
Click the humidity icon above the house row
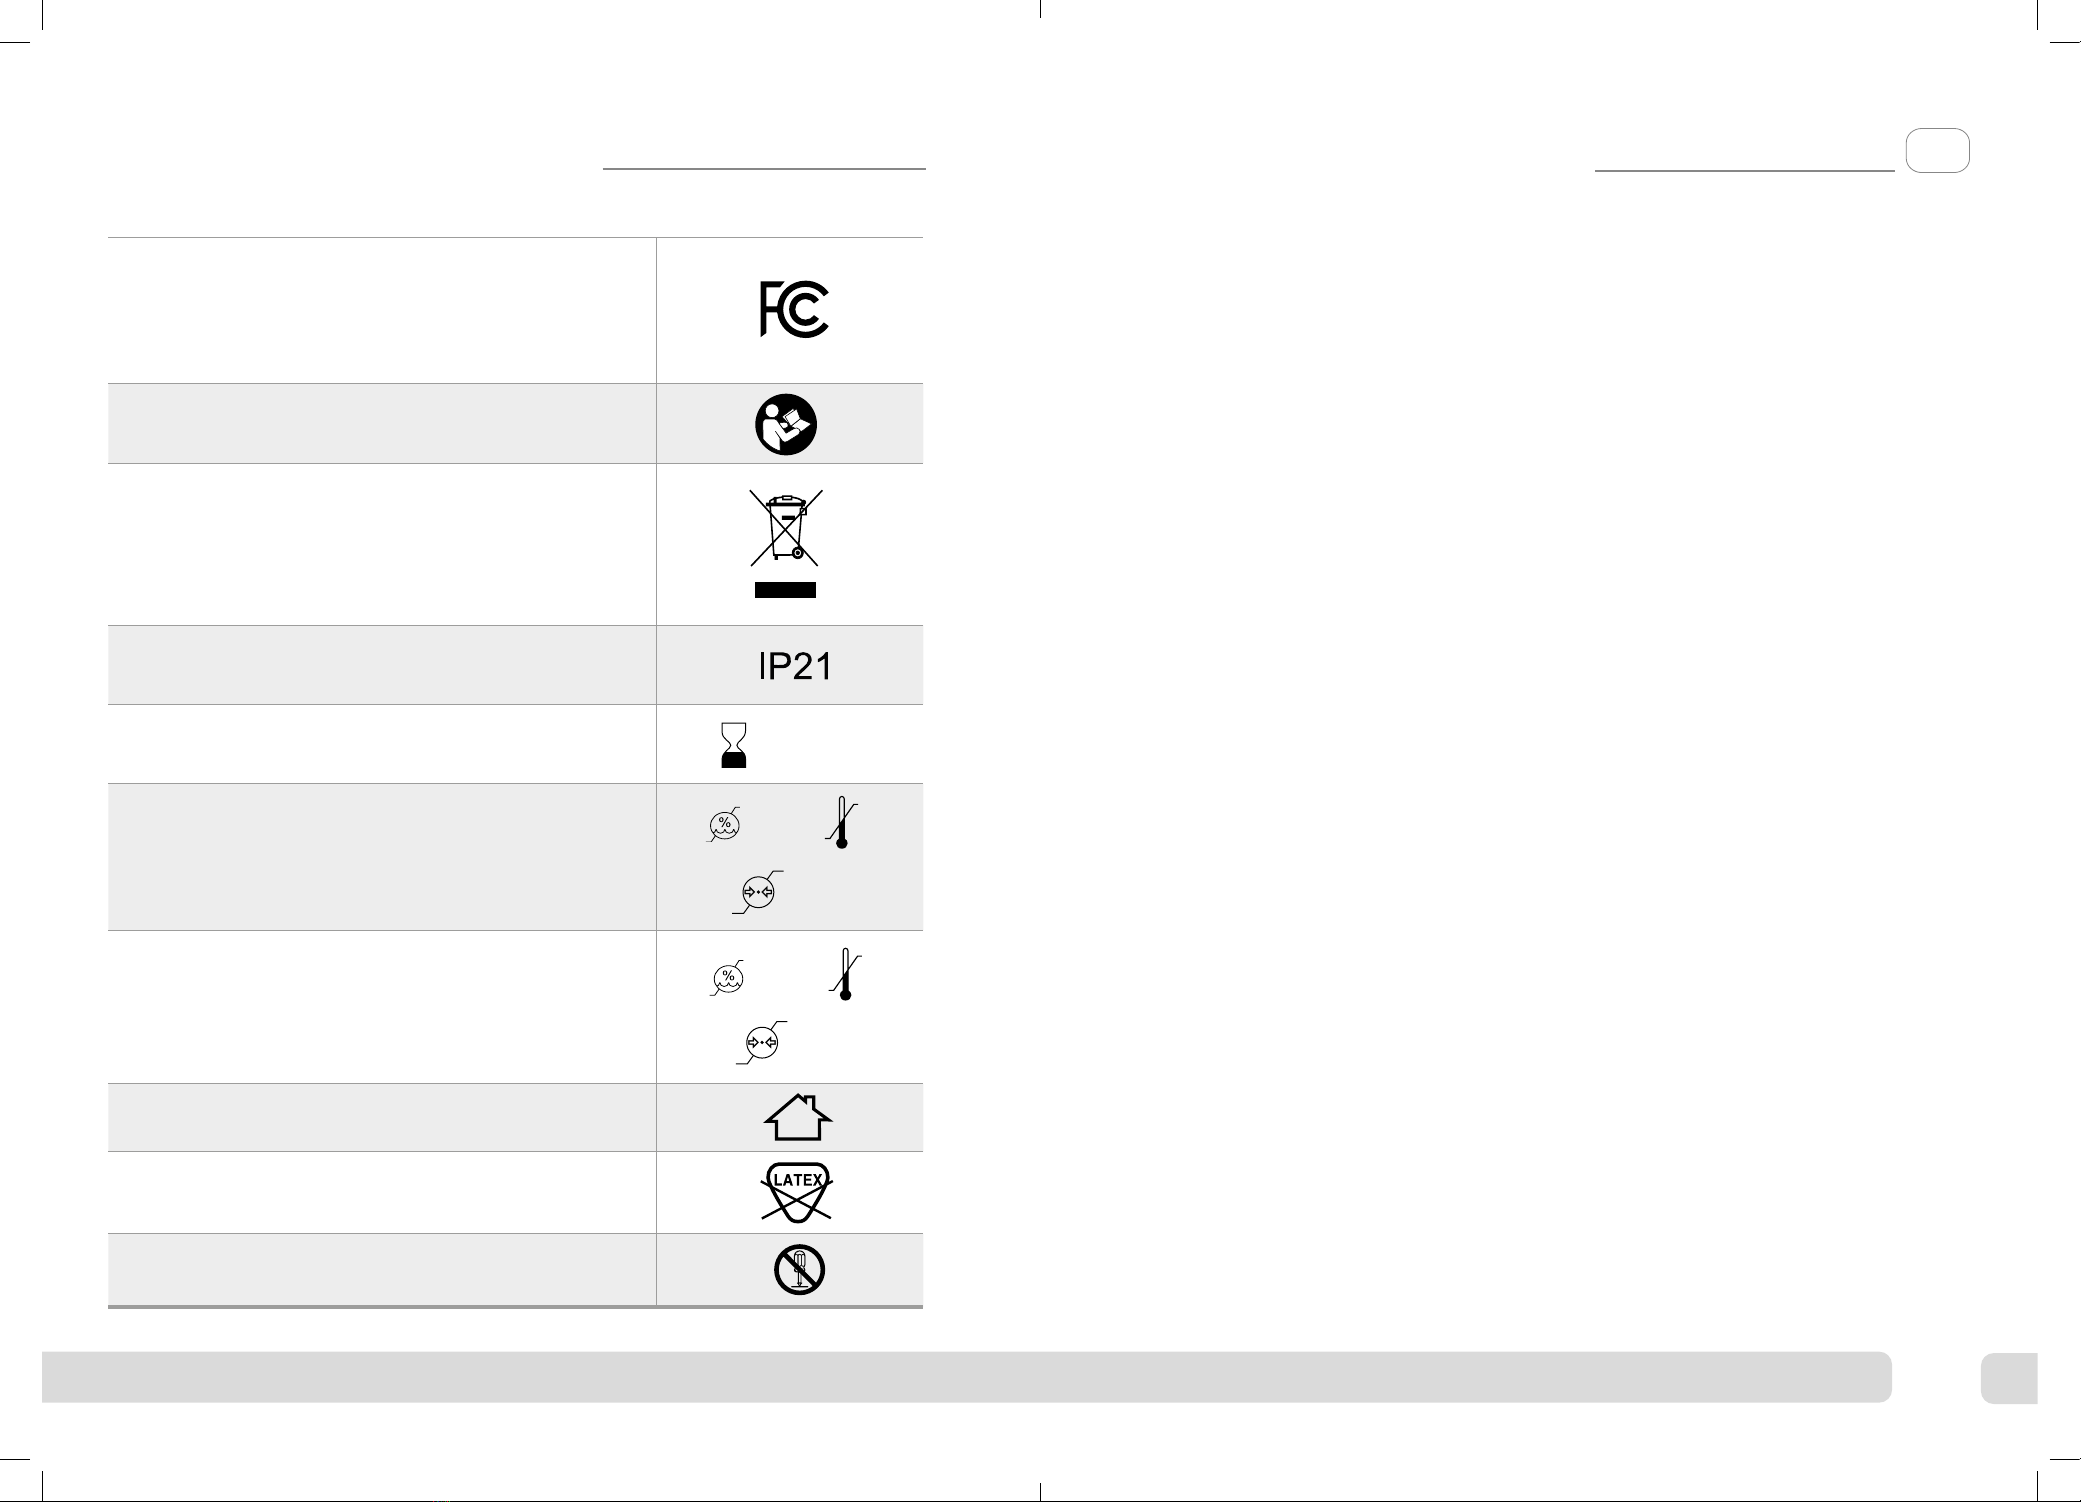tap(728, 977)
